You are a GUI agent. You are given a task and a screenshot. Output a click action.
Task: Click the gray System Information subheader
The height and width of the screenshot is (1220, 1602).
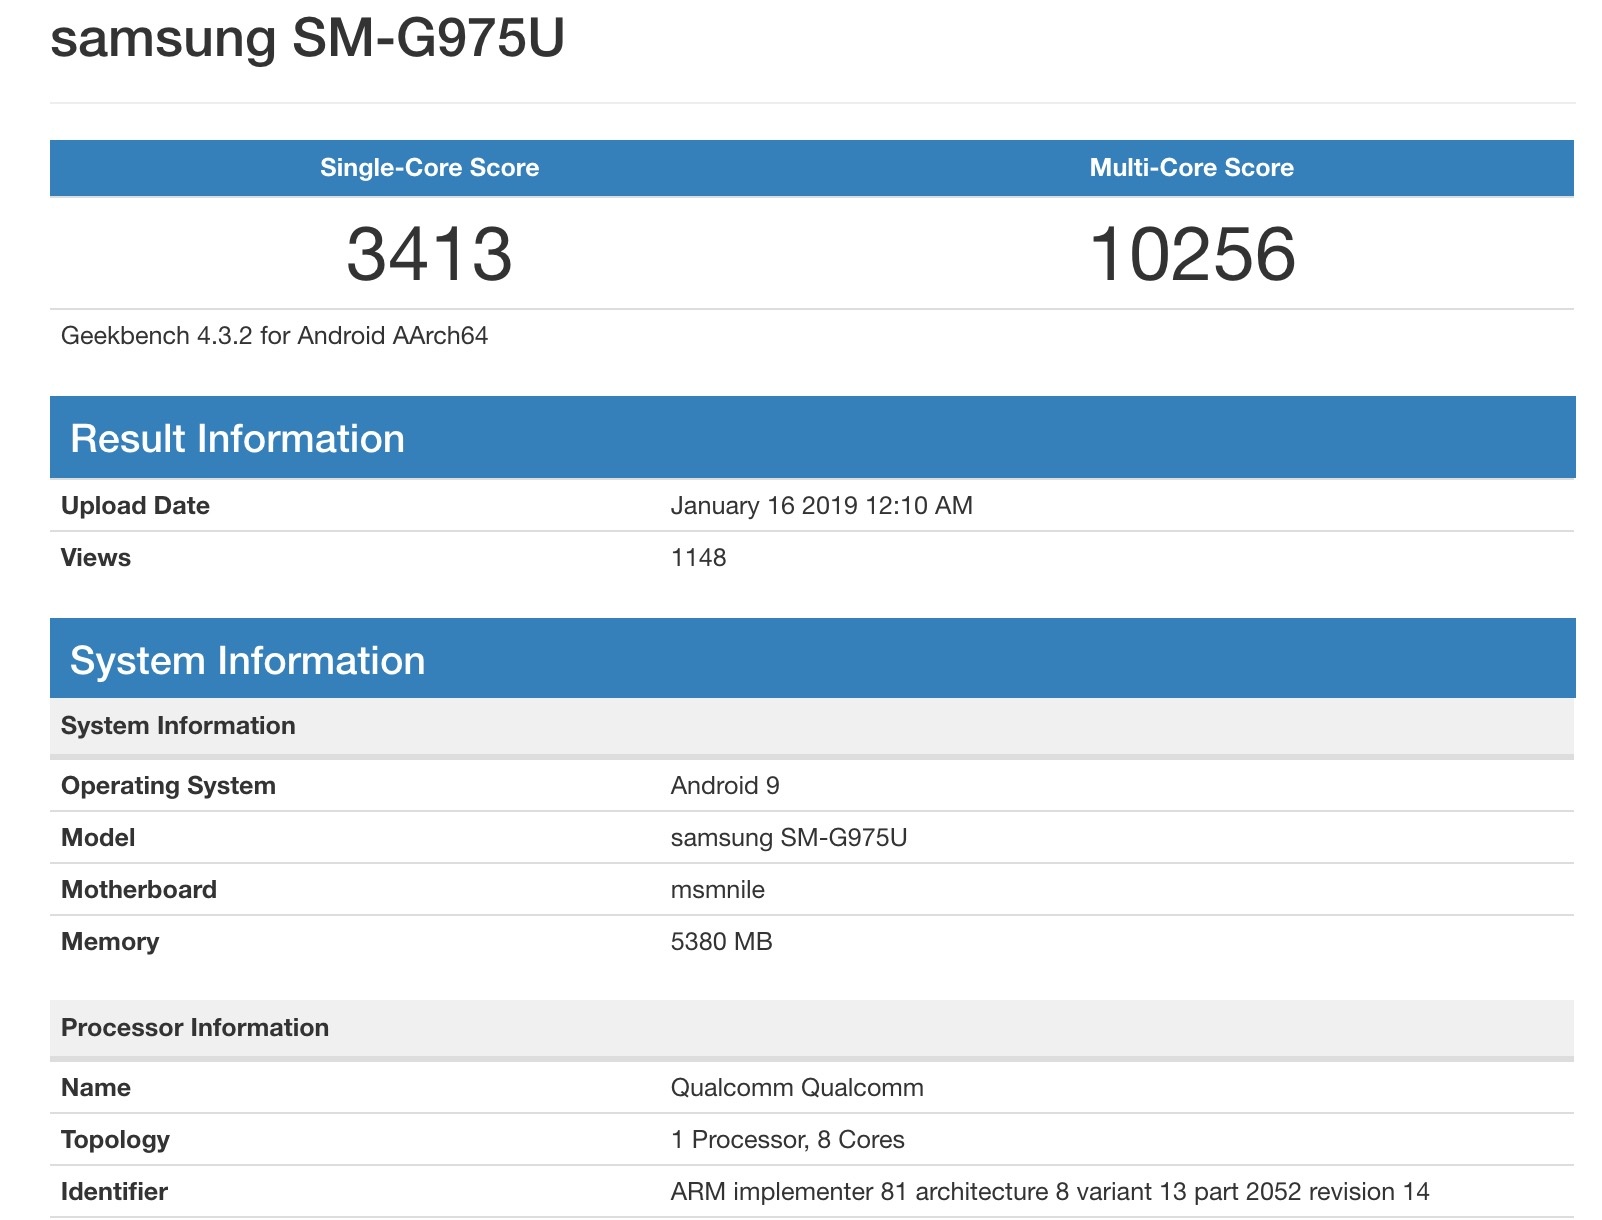178,726
